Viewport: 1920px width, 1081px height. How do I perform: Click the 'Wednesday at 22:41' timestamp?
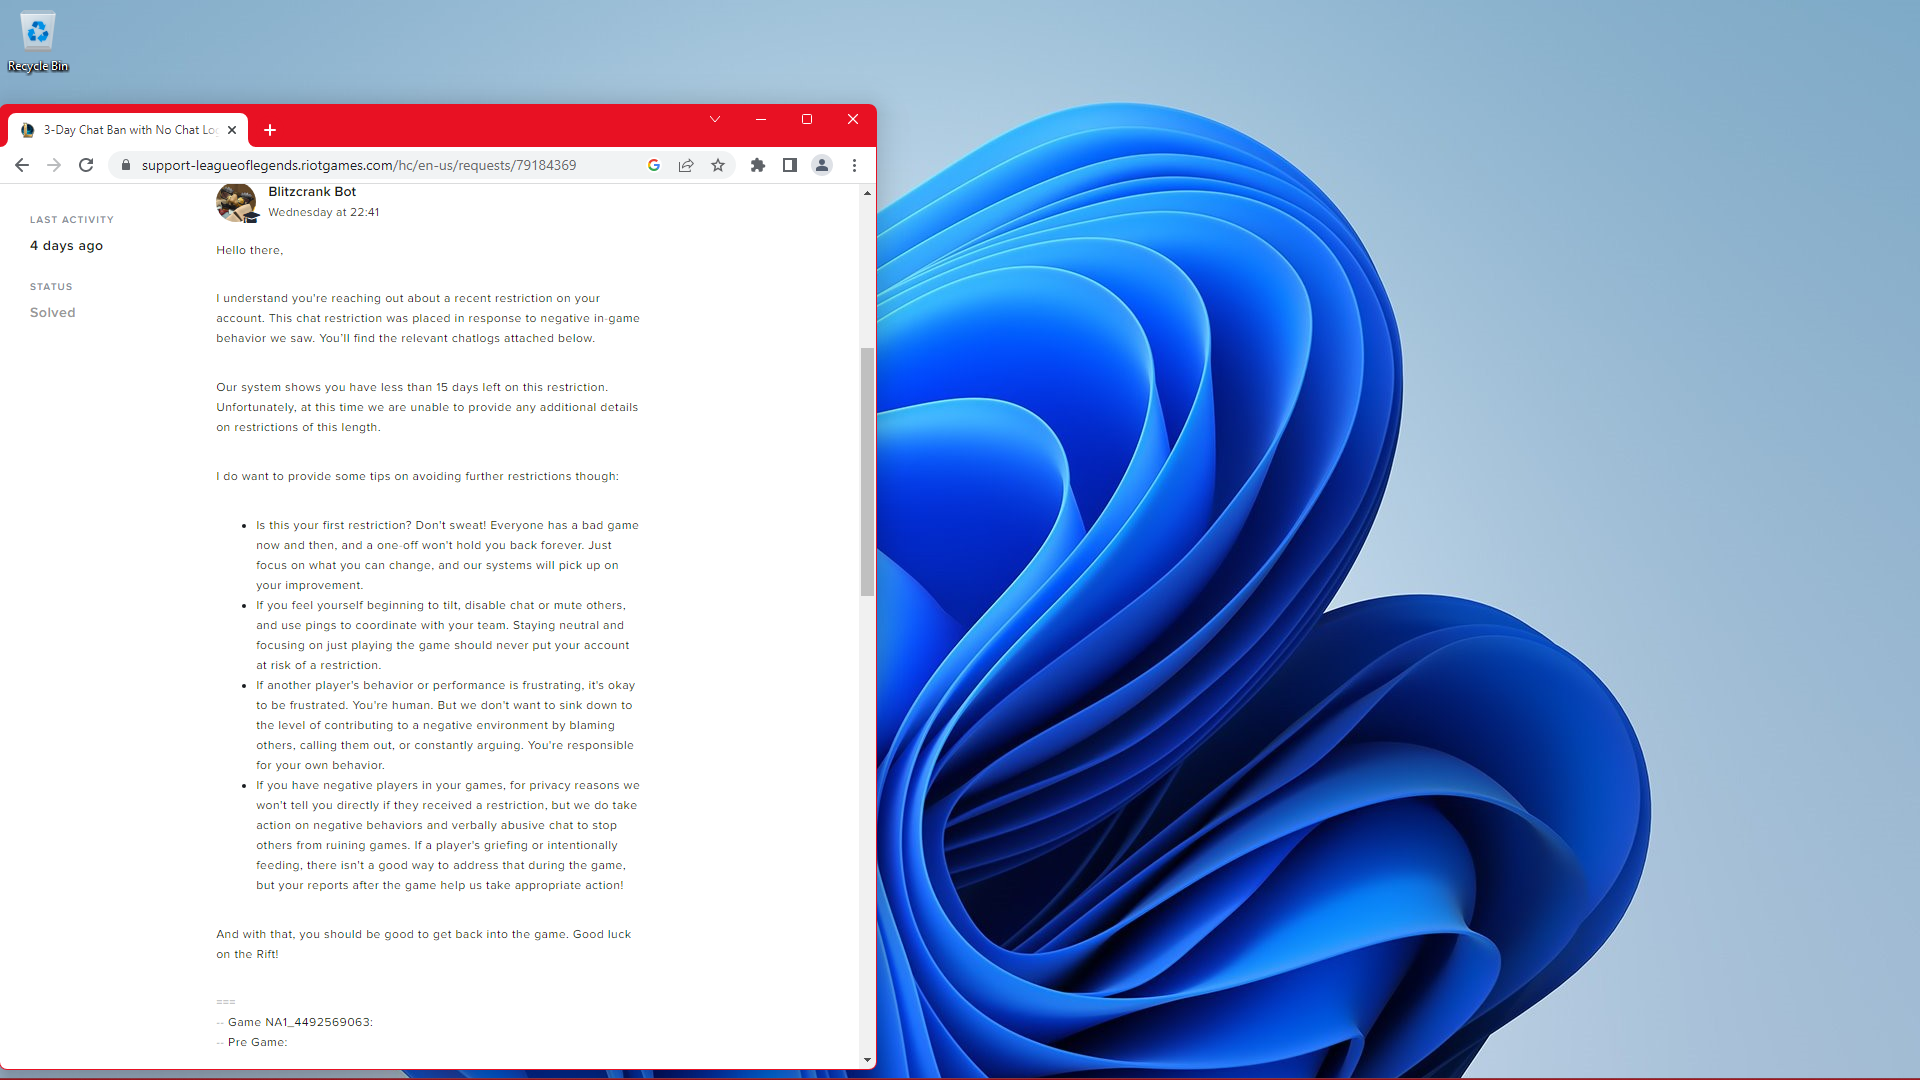coord(324,212)
